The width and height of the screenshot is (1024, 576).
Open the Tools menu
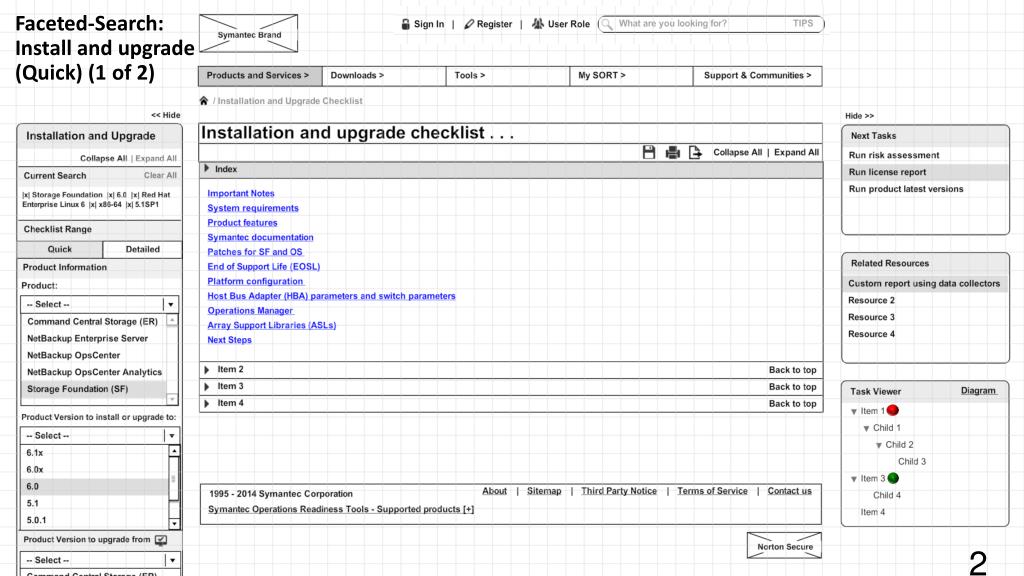tap(507, 76)
